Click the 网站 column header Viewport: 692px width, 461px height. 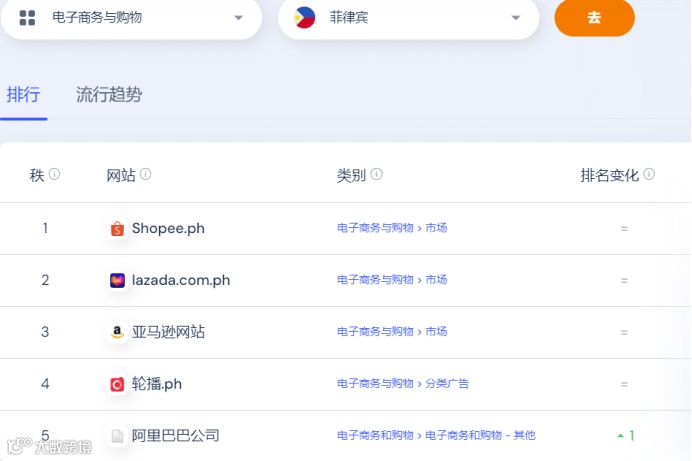121,175
